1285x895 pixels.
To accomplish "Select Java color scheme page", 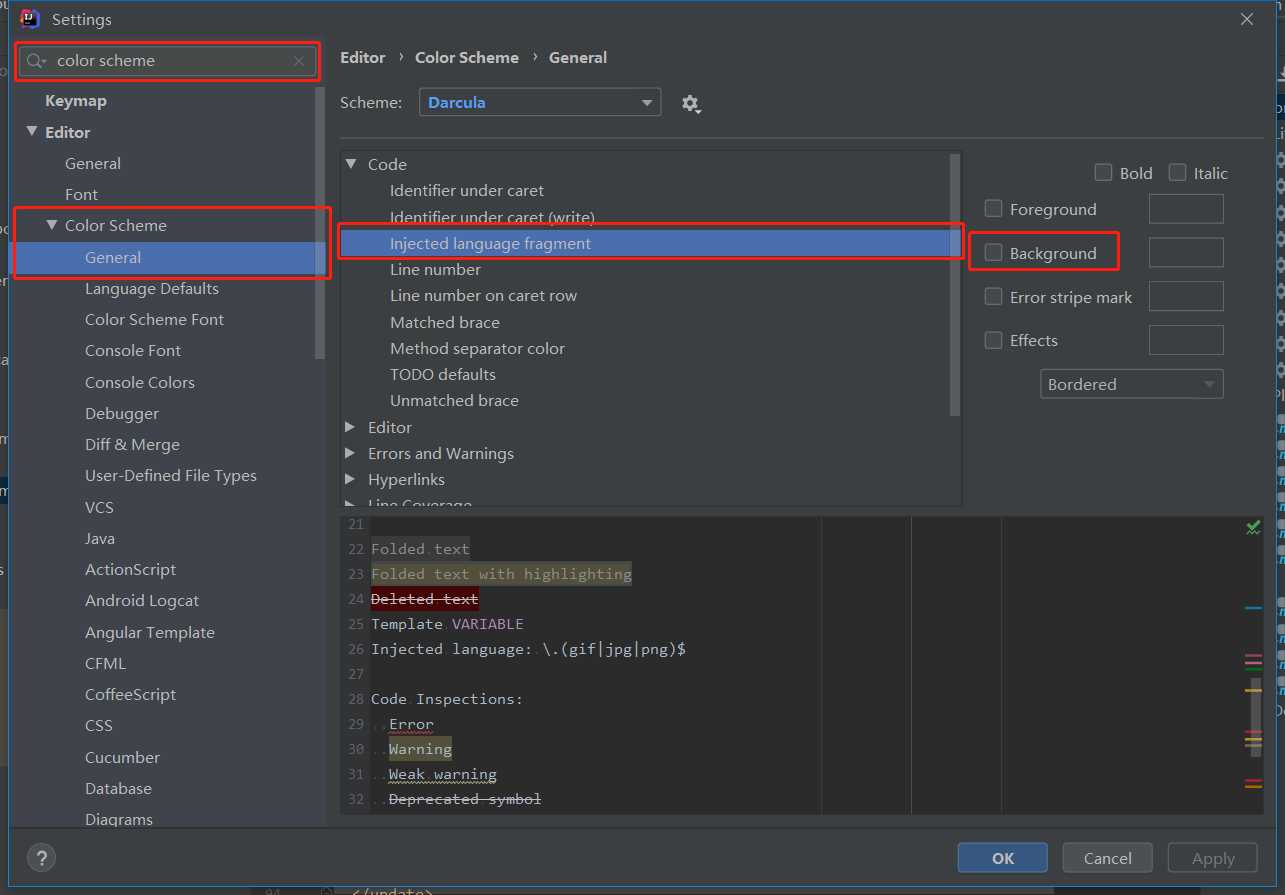I will click(100, 538).
